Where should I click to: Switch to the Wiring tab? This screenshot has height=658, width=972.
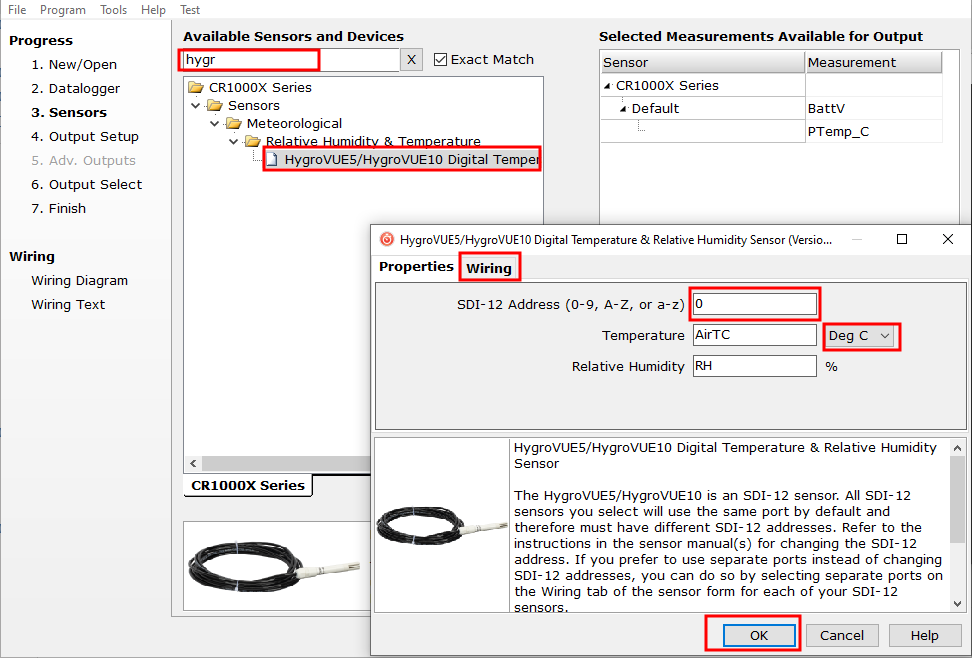[x=489, y=268]
